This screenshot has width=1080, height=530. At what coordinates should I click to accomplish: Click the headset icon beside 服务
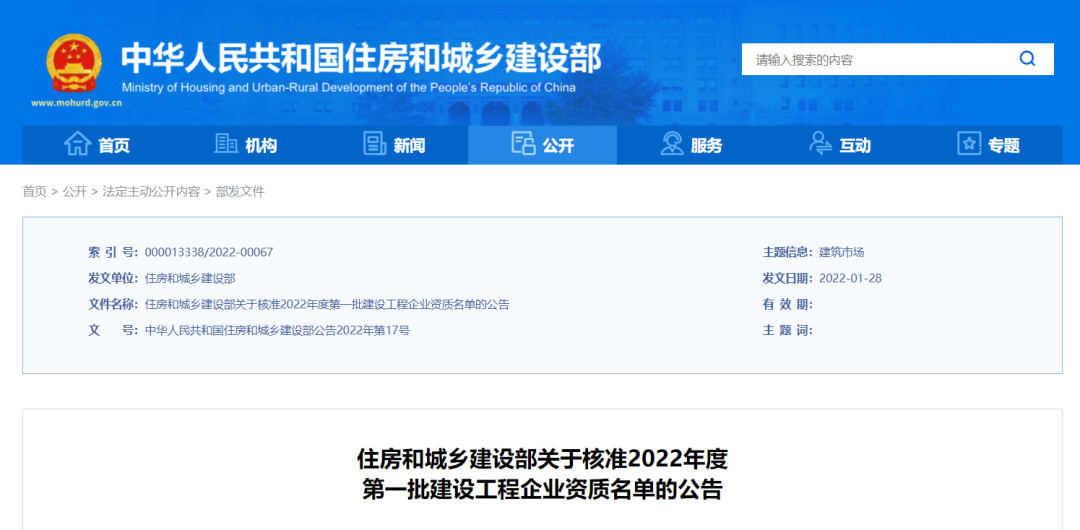click(672, 144)
